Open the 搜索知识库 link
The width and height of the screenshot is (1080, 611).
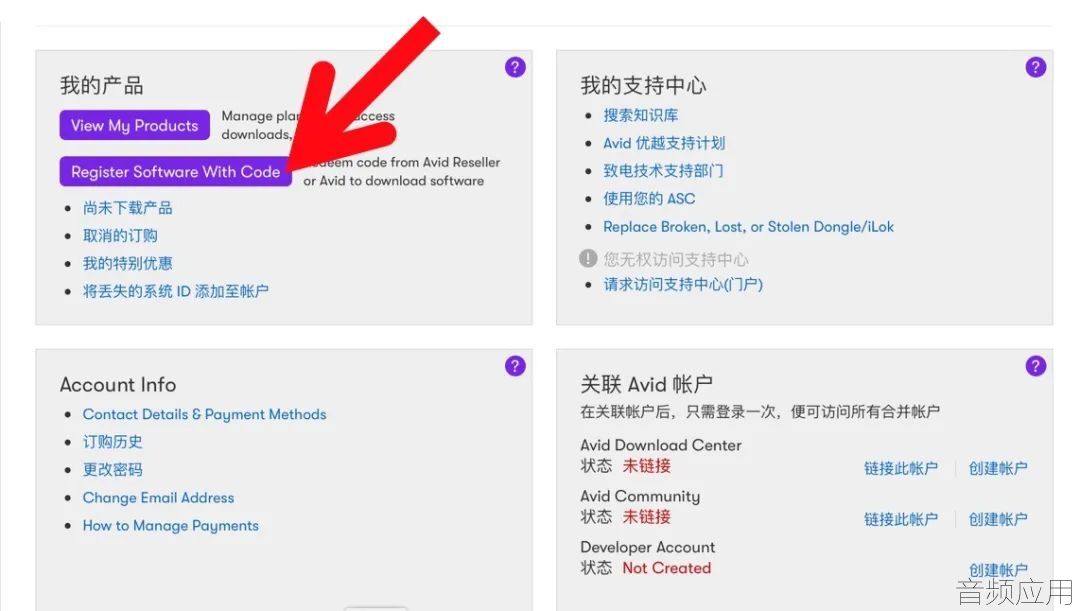pyautogui.click(x=641, y=115)
